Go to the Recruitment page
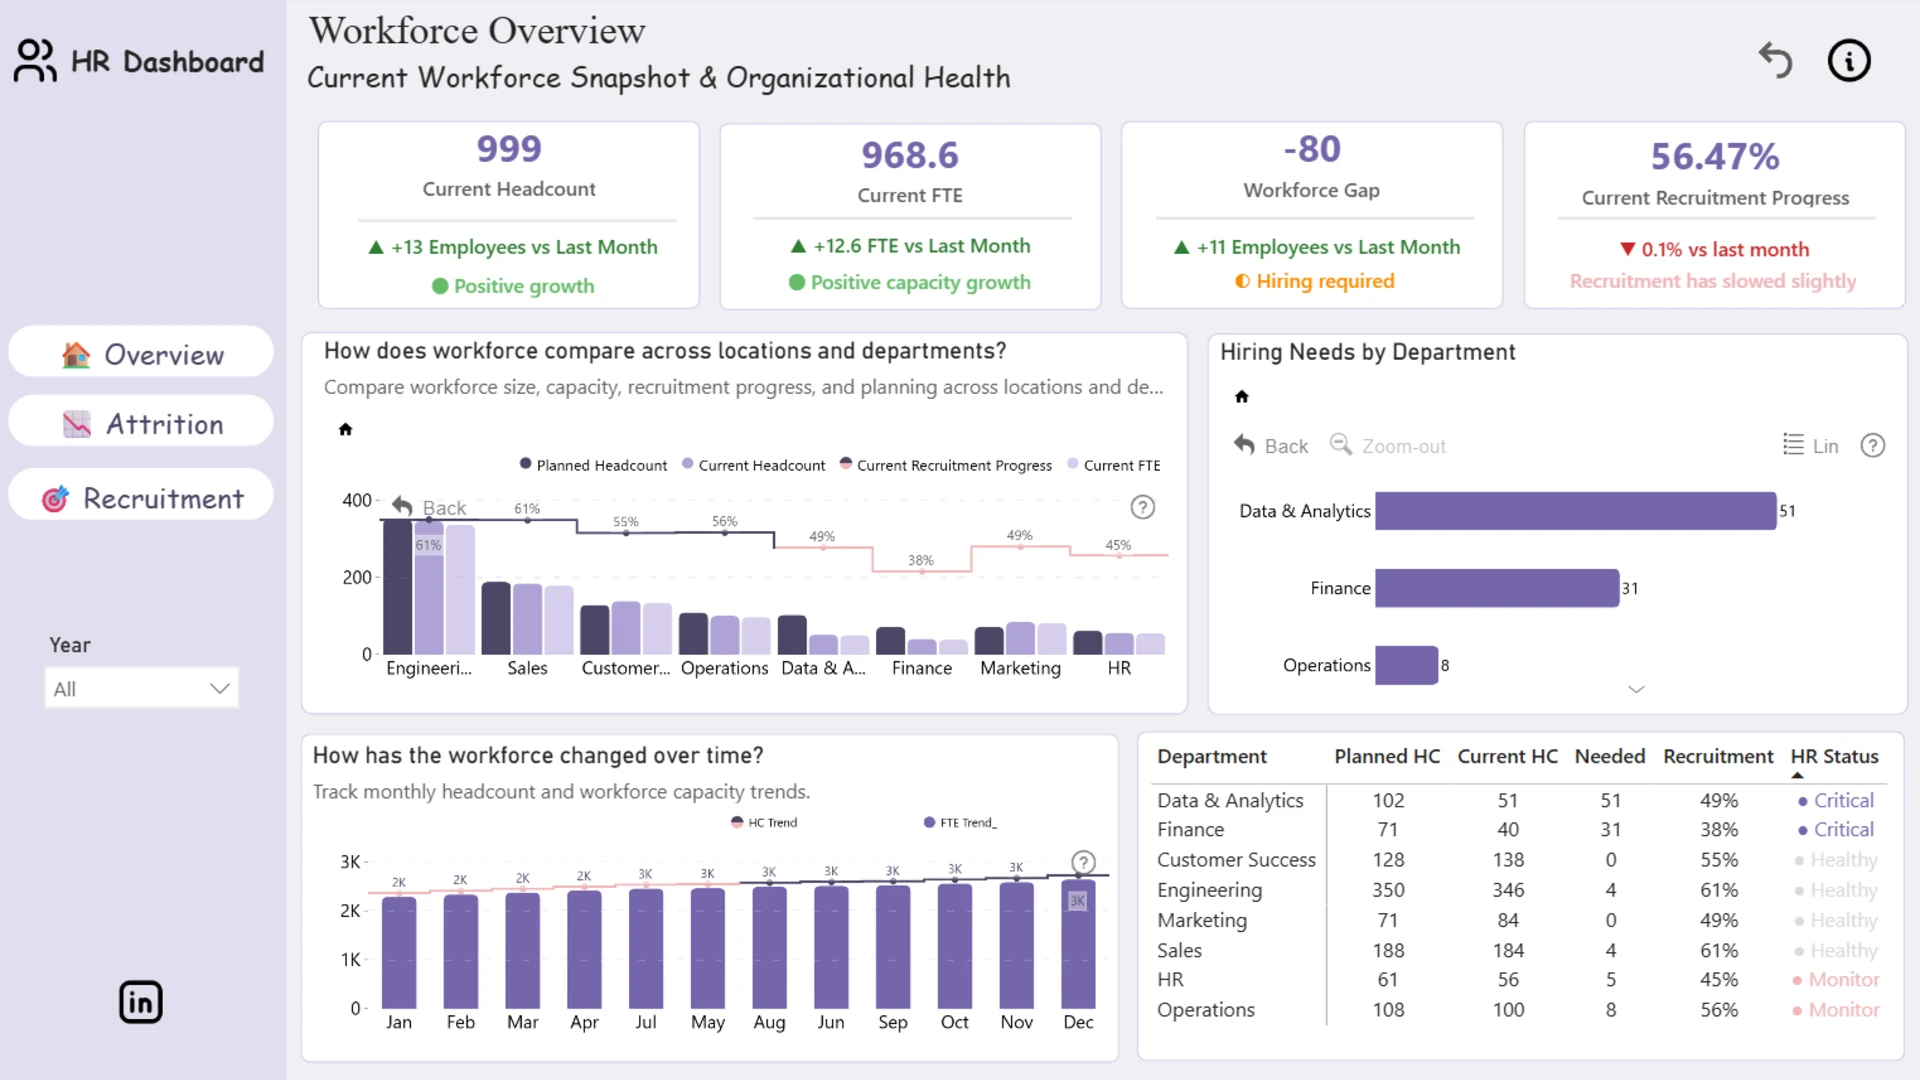This screenshot has width=1920, height=1080. 141,498
